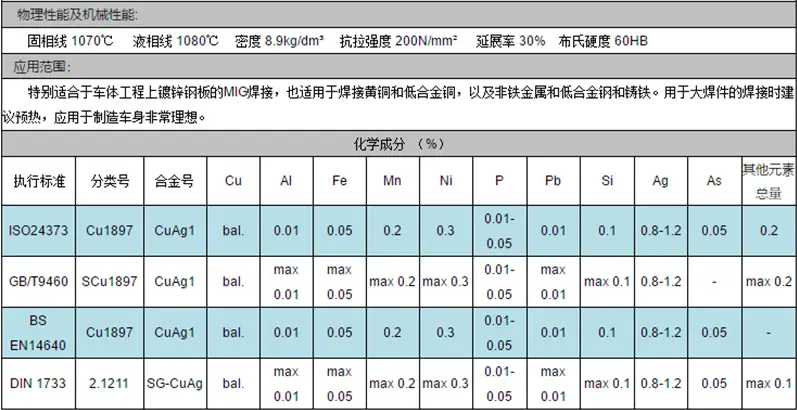Click the 执行标准 column header

[x=38, y=182]
